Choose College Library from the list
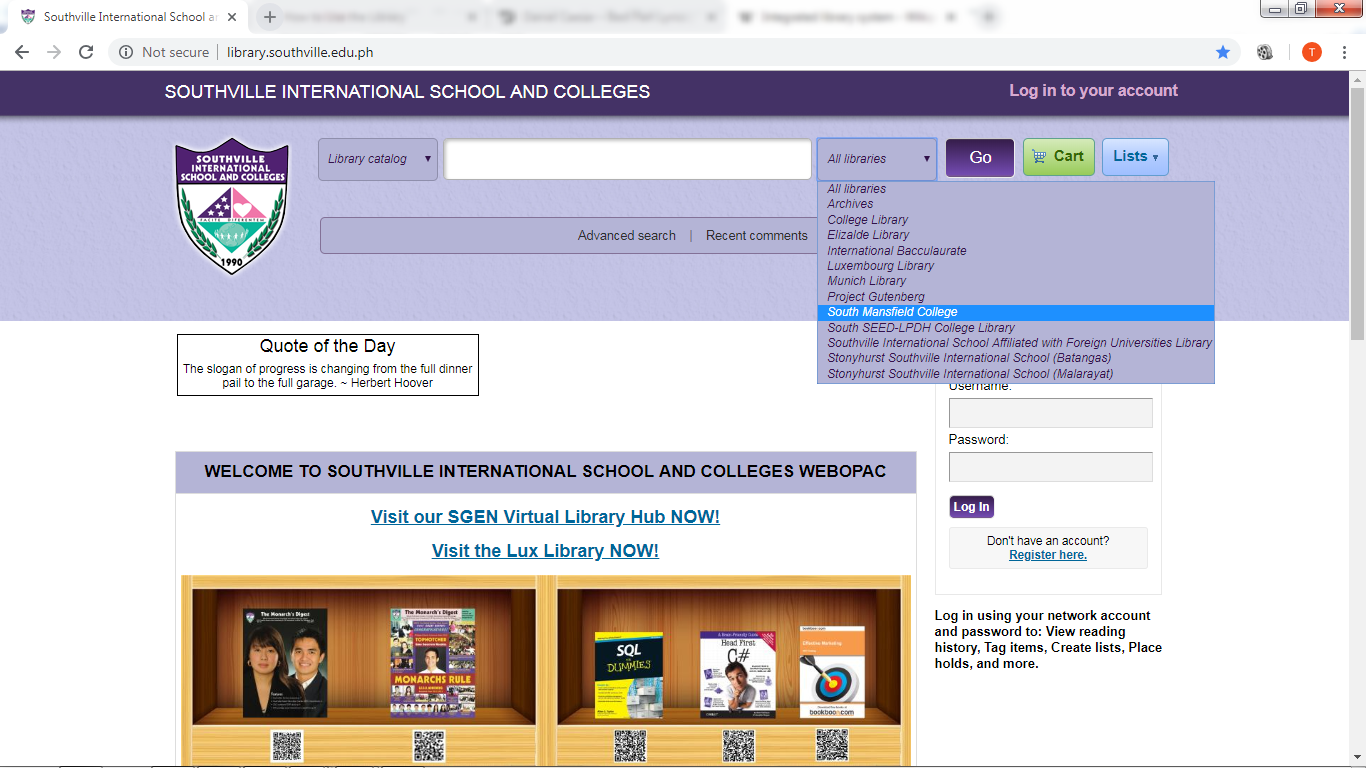 (1015, 220)
